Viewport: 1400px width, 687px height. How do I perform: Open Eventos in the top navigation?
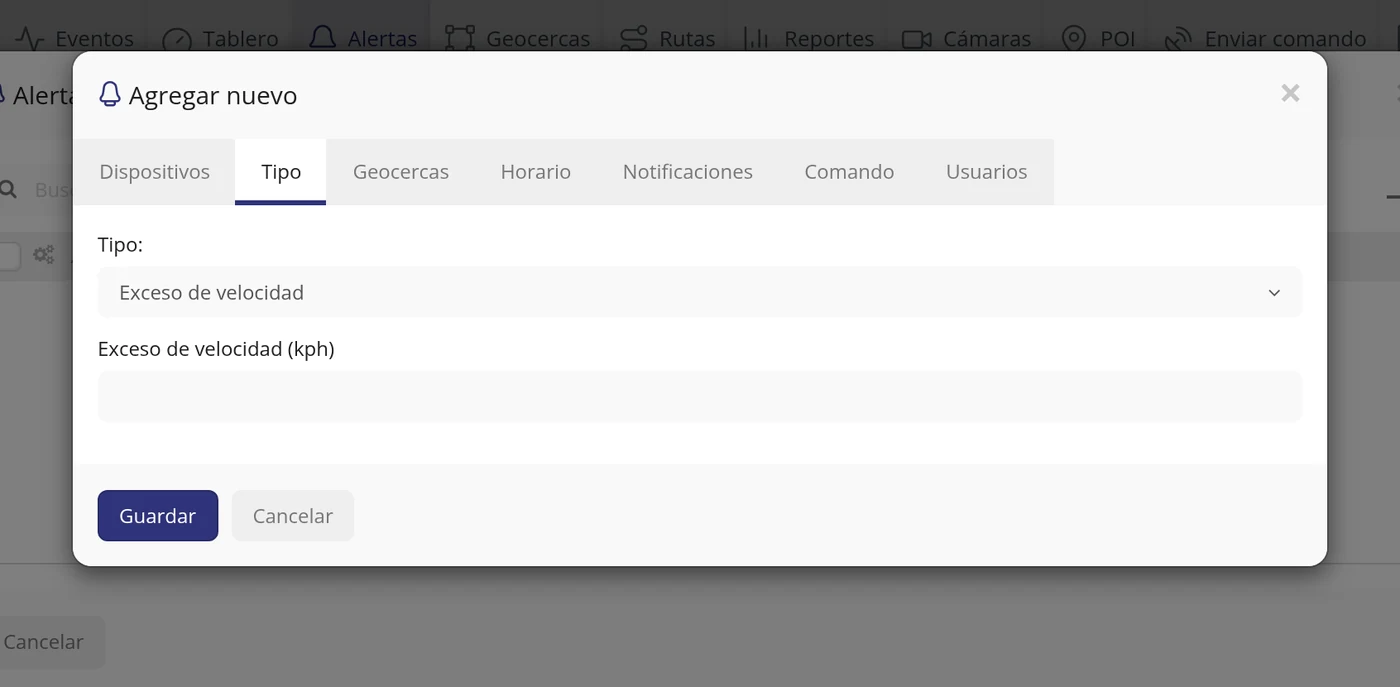pyautogui.click(x=75, y=38)
